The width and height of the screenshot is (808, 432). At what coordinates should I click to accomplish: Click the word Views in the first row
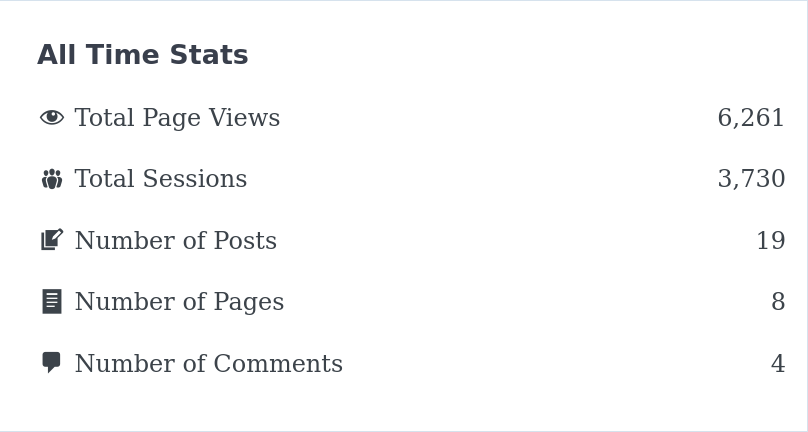[245, 118]
